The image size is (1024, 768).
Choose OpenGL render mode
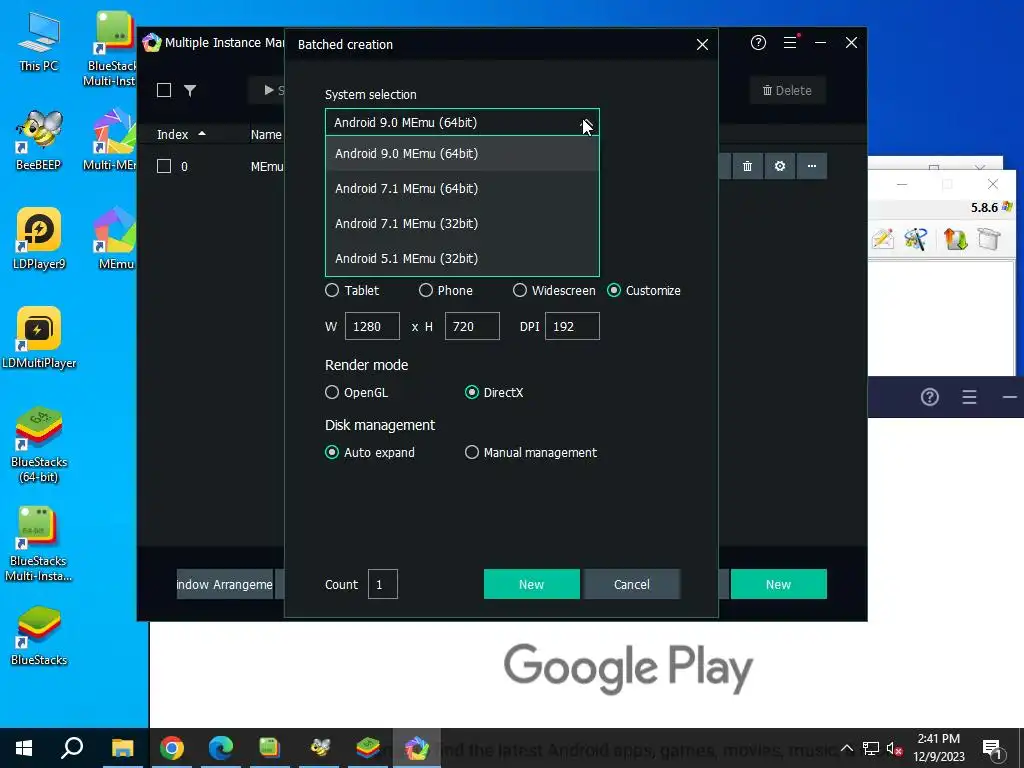(x=332, y=392)
